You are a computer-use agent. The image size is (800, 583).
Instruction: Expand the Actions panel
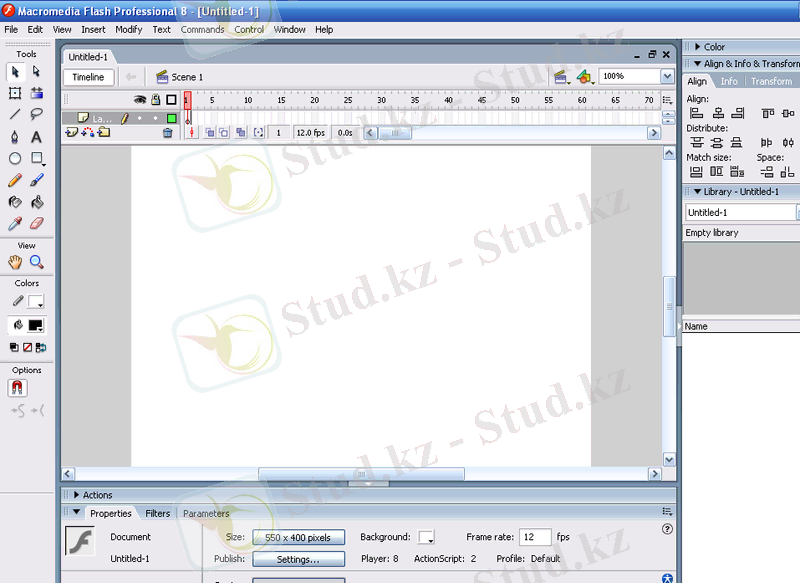(77, 495)
